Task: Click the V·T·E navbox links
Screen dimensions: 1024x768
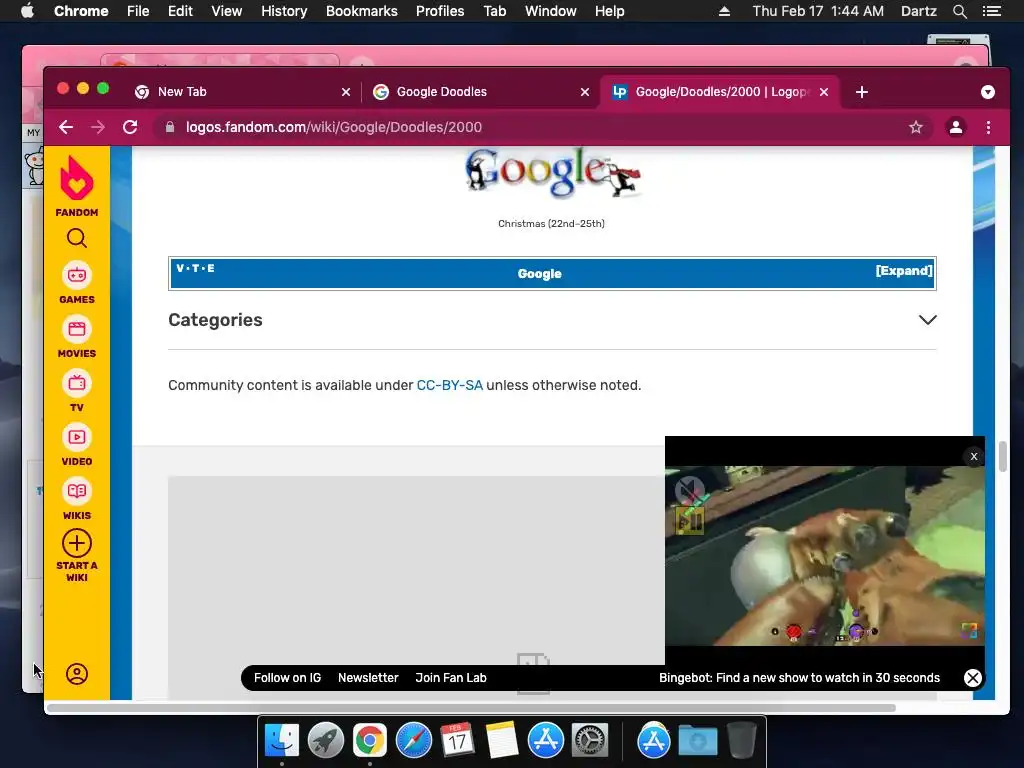Action: click(195, 268)
